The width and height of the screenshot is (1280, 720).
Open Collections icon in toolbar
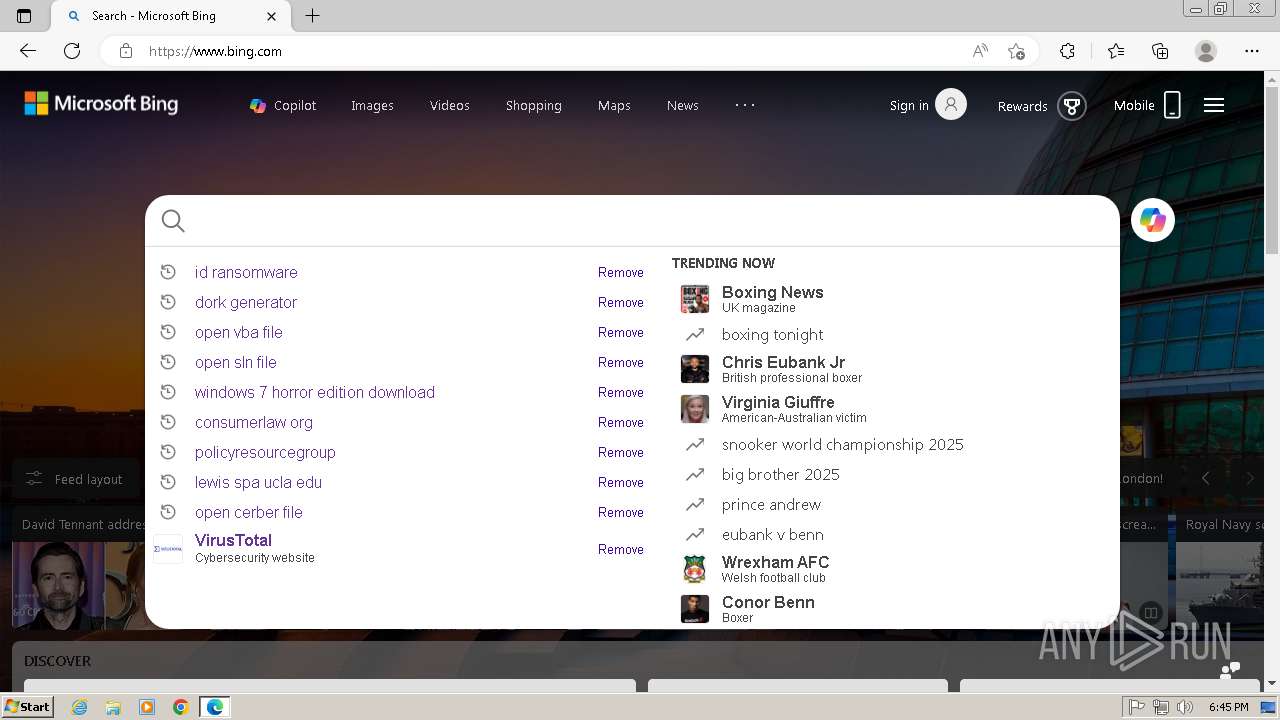point(1160,51)
